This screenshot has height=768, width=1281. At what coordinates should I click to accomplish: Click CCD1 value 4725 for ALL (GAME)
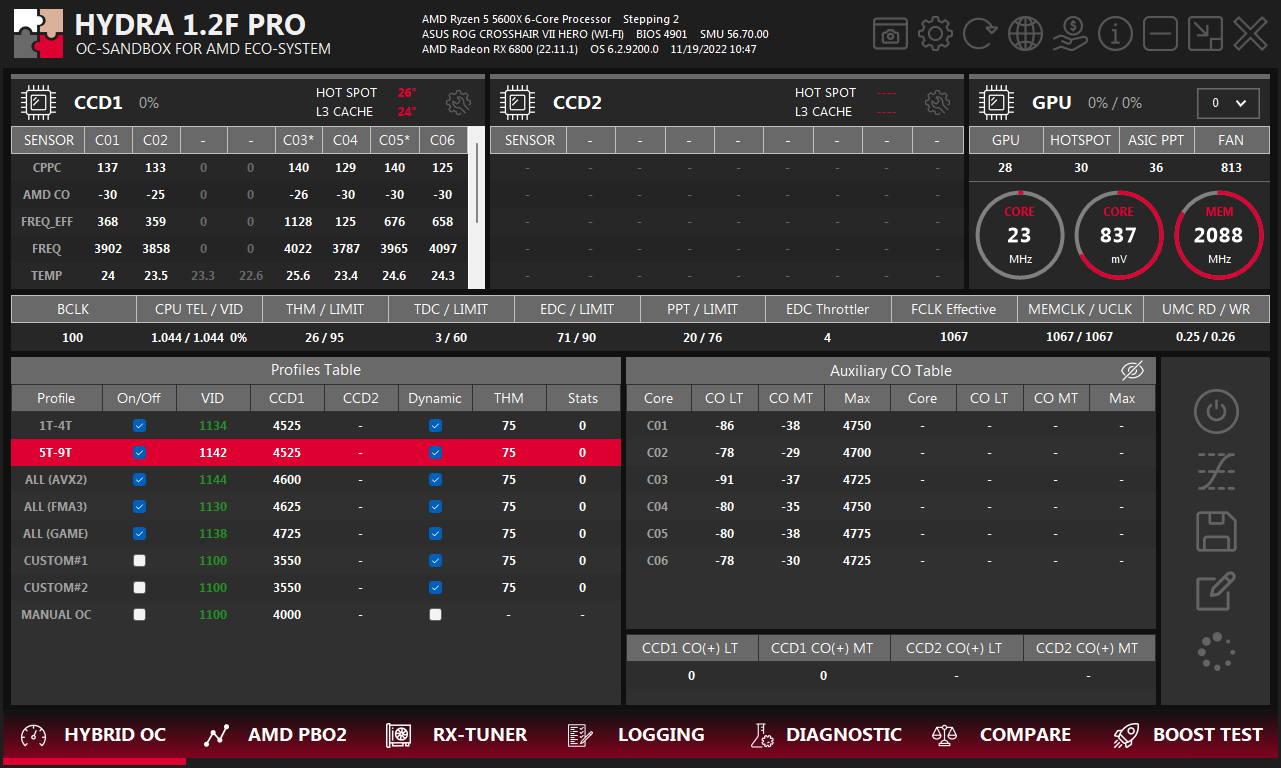point(287,533)
